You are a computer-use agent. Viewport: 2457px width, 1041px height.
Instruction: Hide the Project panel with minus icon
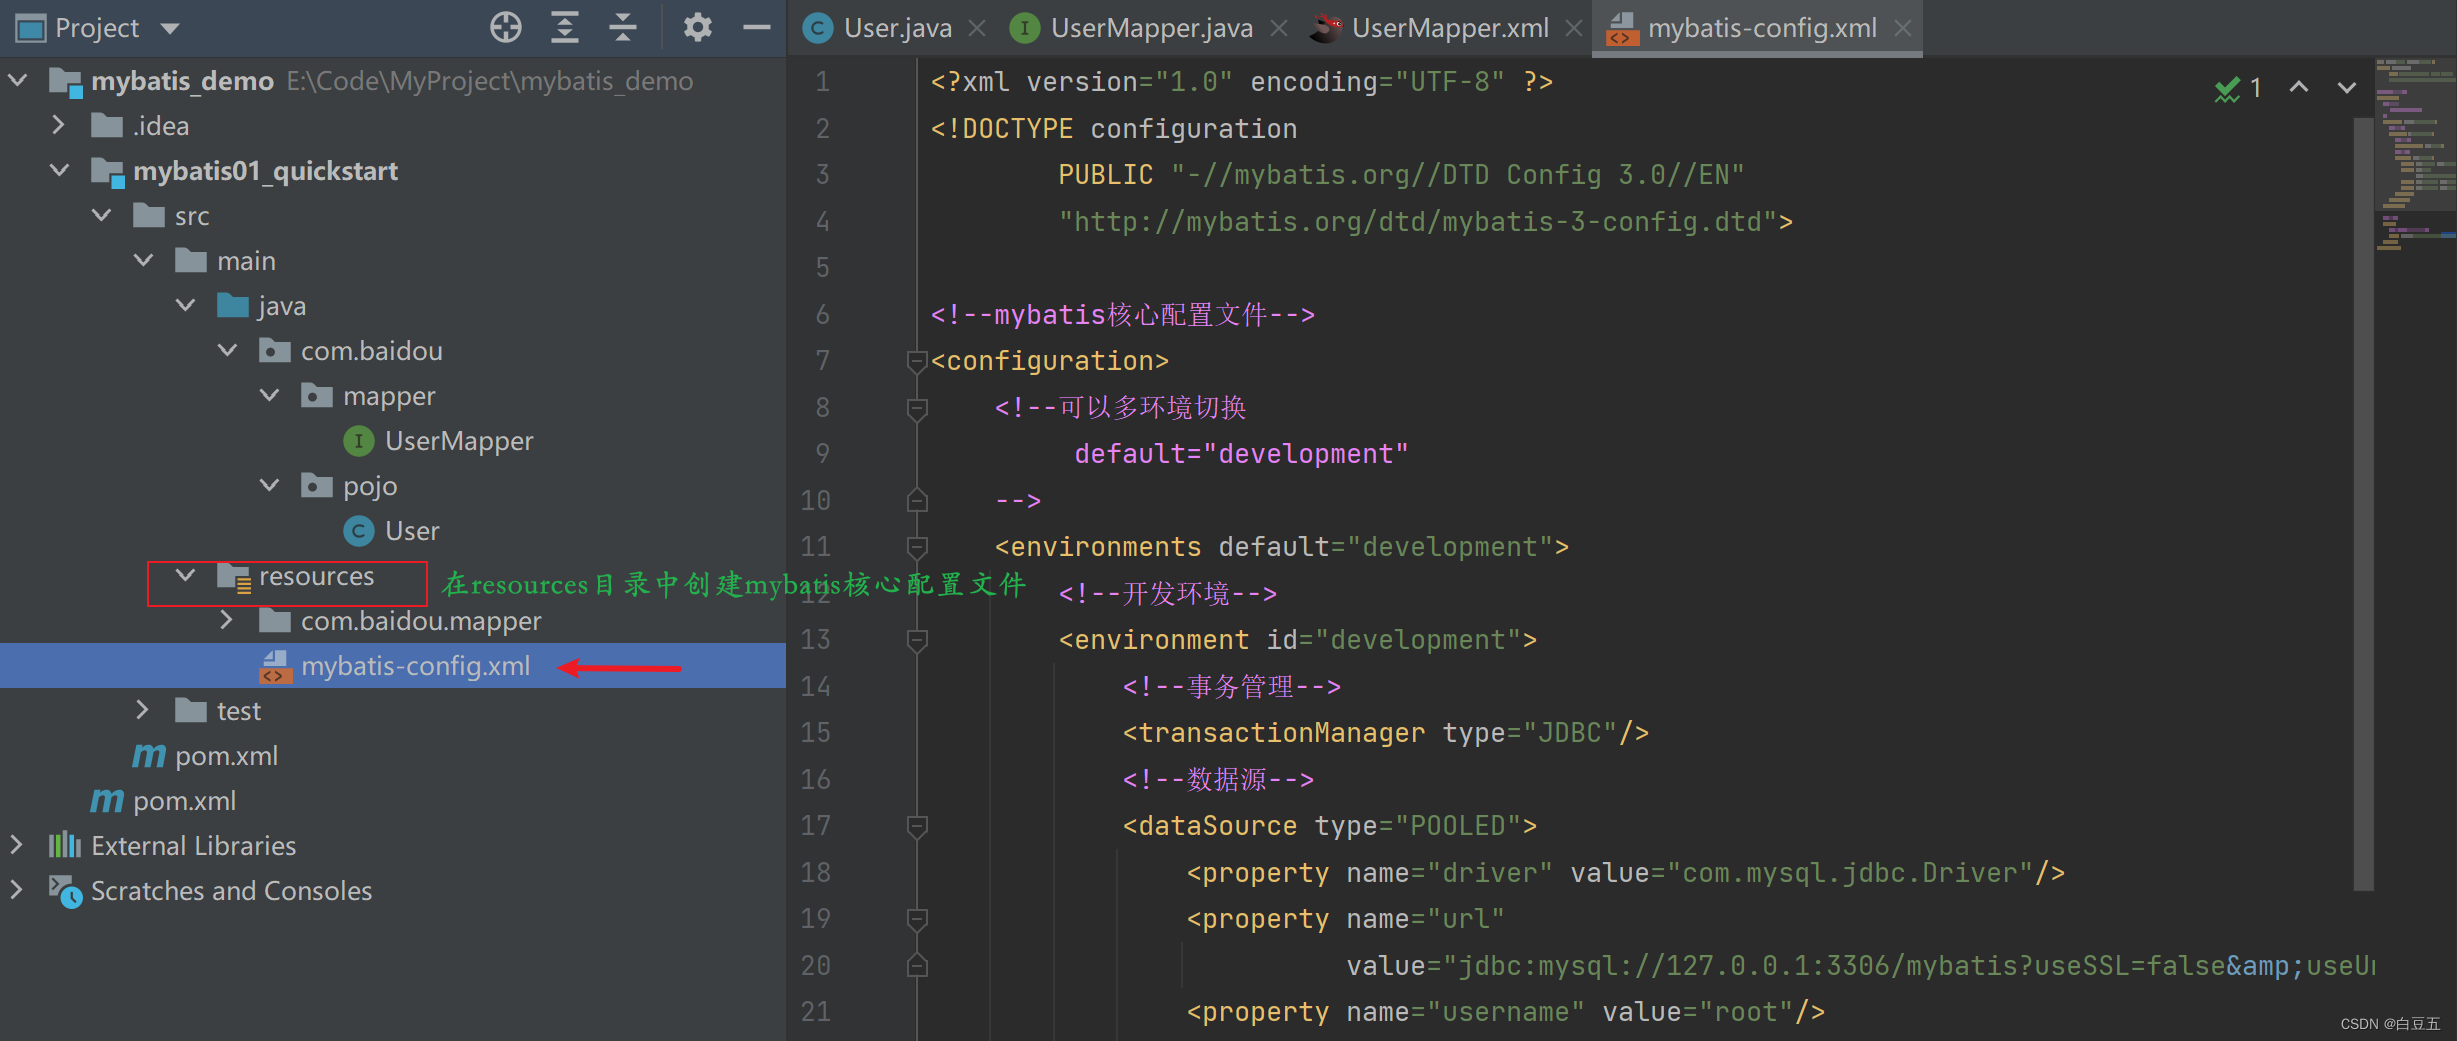pos(757,27)
